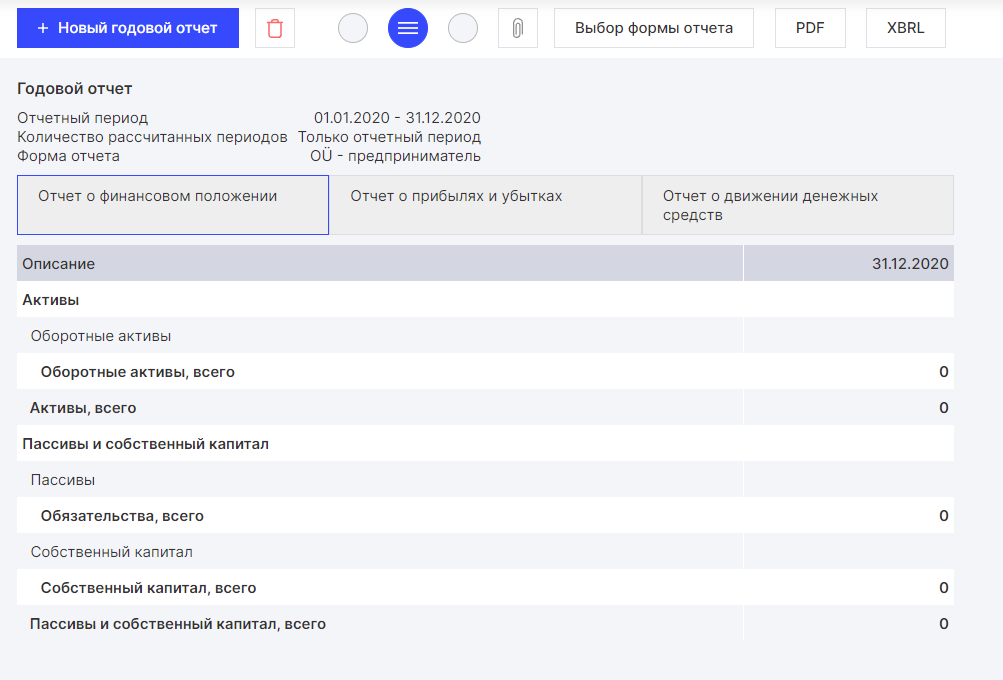
Task: Click the 'Количество рассчитанных периодов' label
Action: [x=152, y=137]
